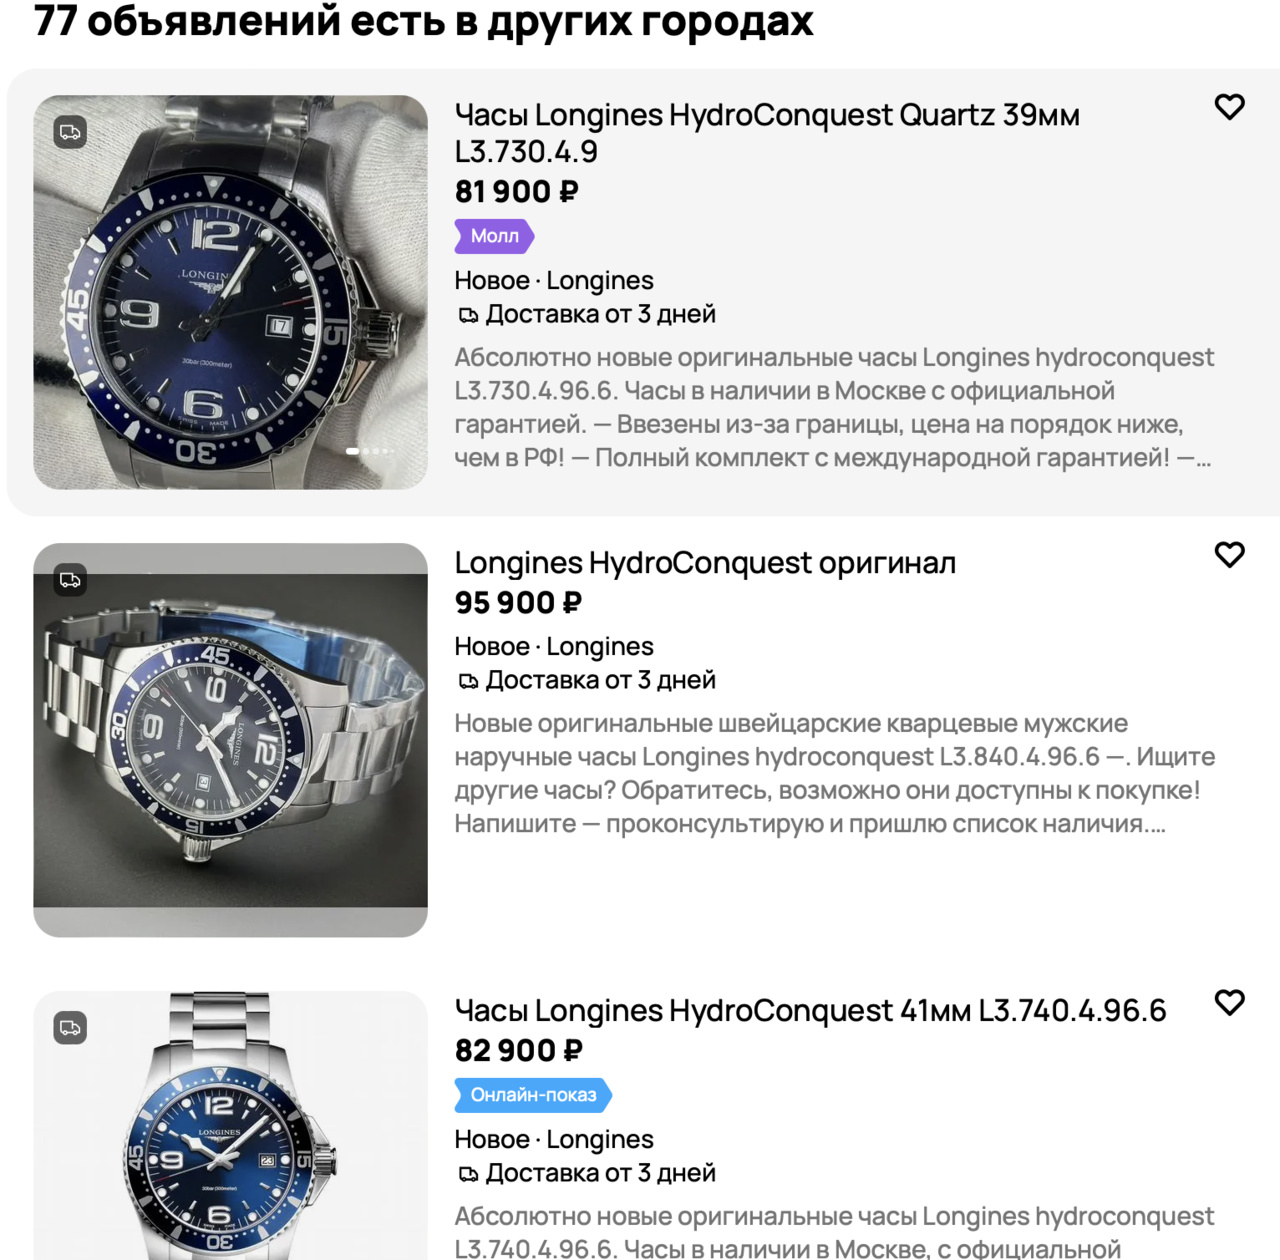Click the 95 900 ₽ price

tap(518, 603)
